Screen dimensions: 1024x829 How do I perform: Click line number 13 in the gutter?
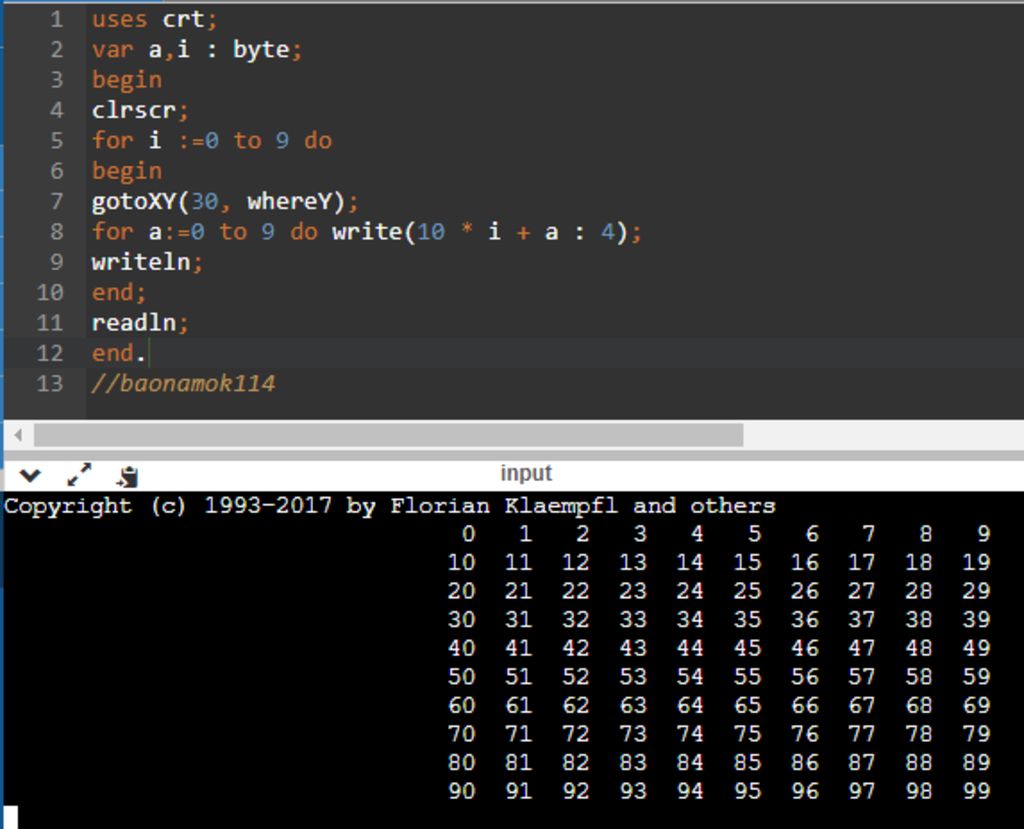tap(50, 383)
